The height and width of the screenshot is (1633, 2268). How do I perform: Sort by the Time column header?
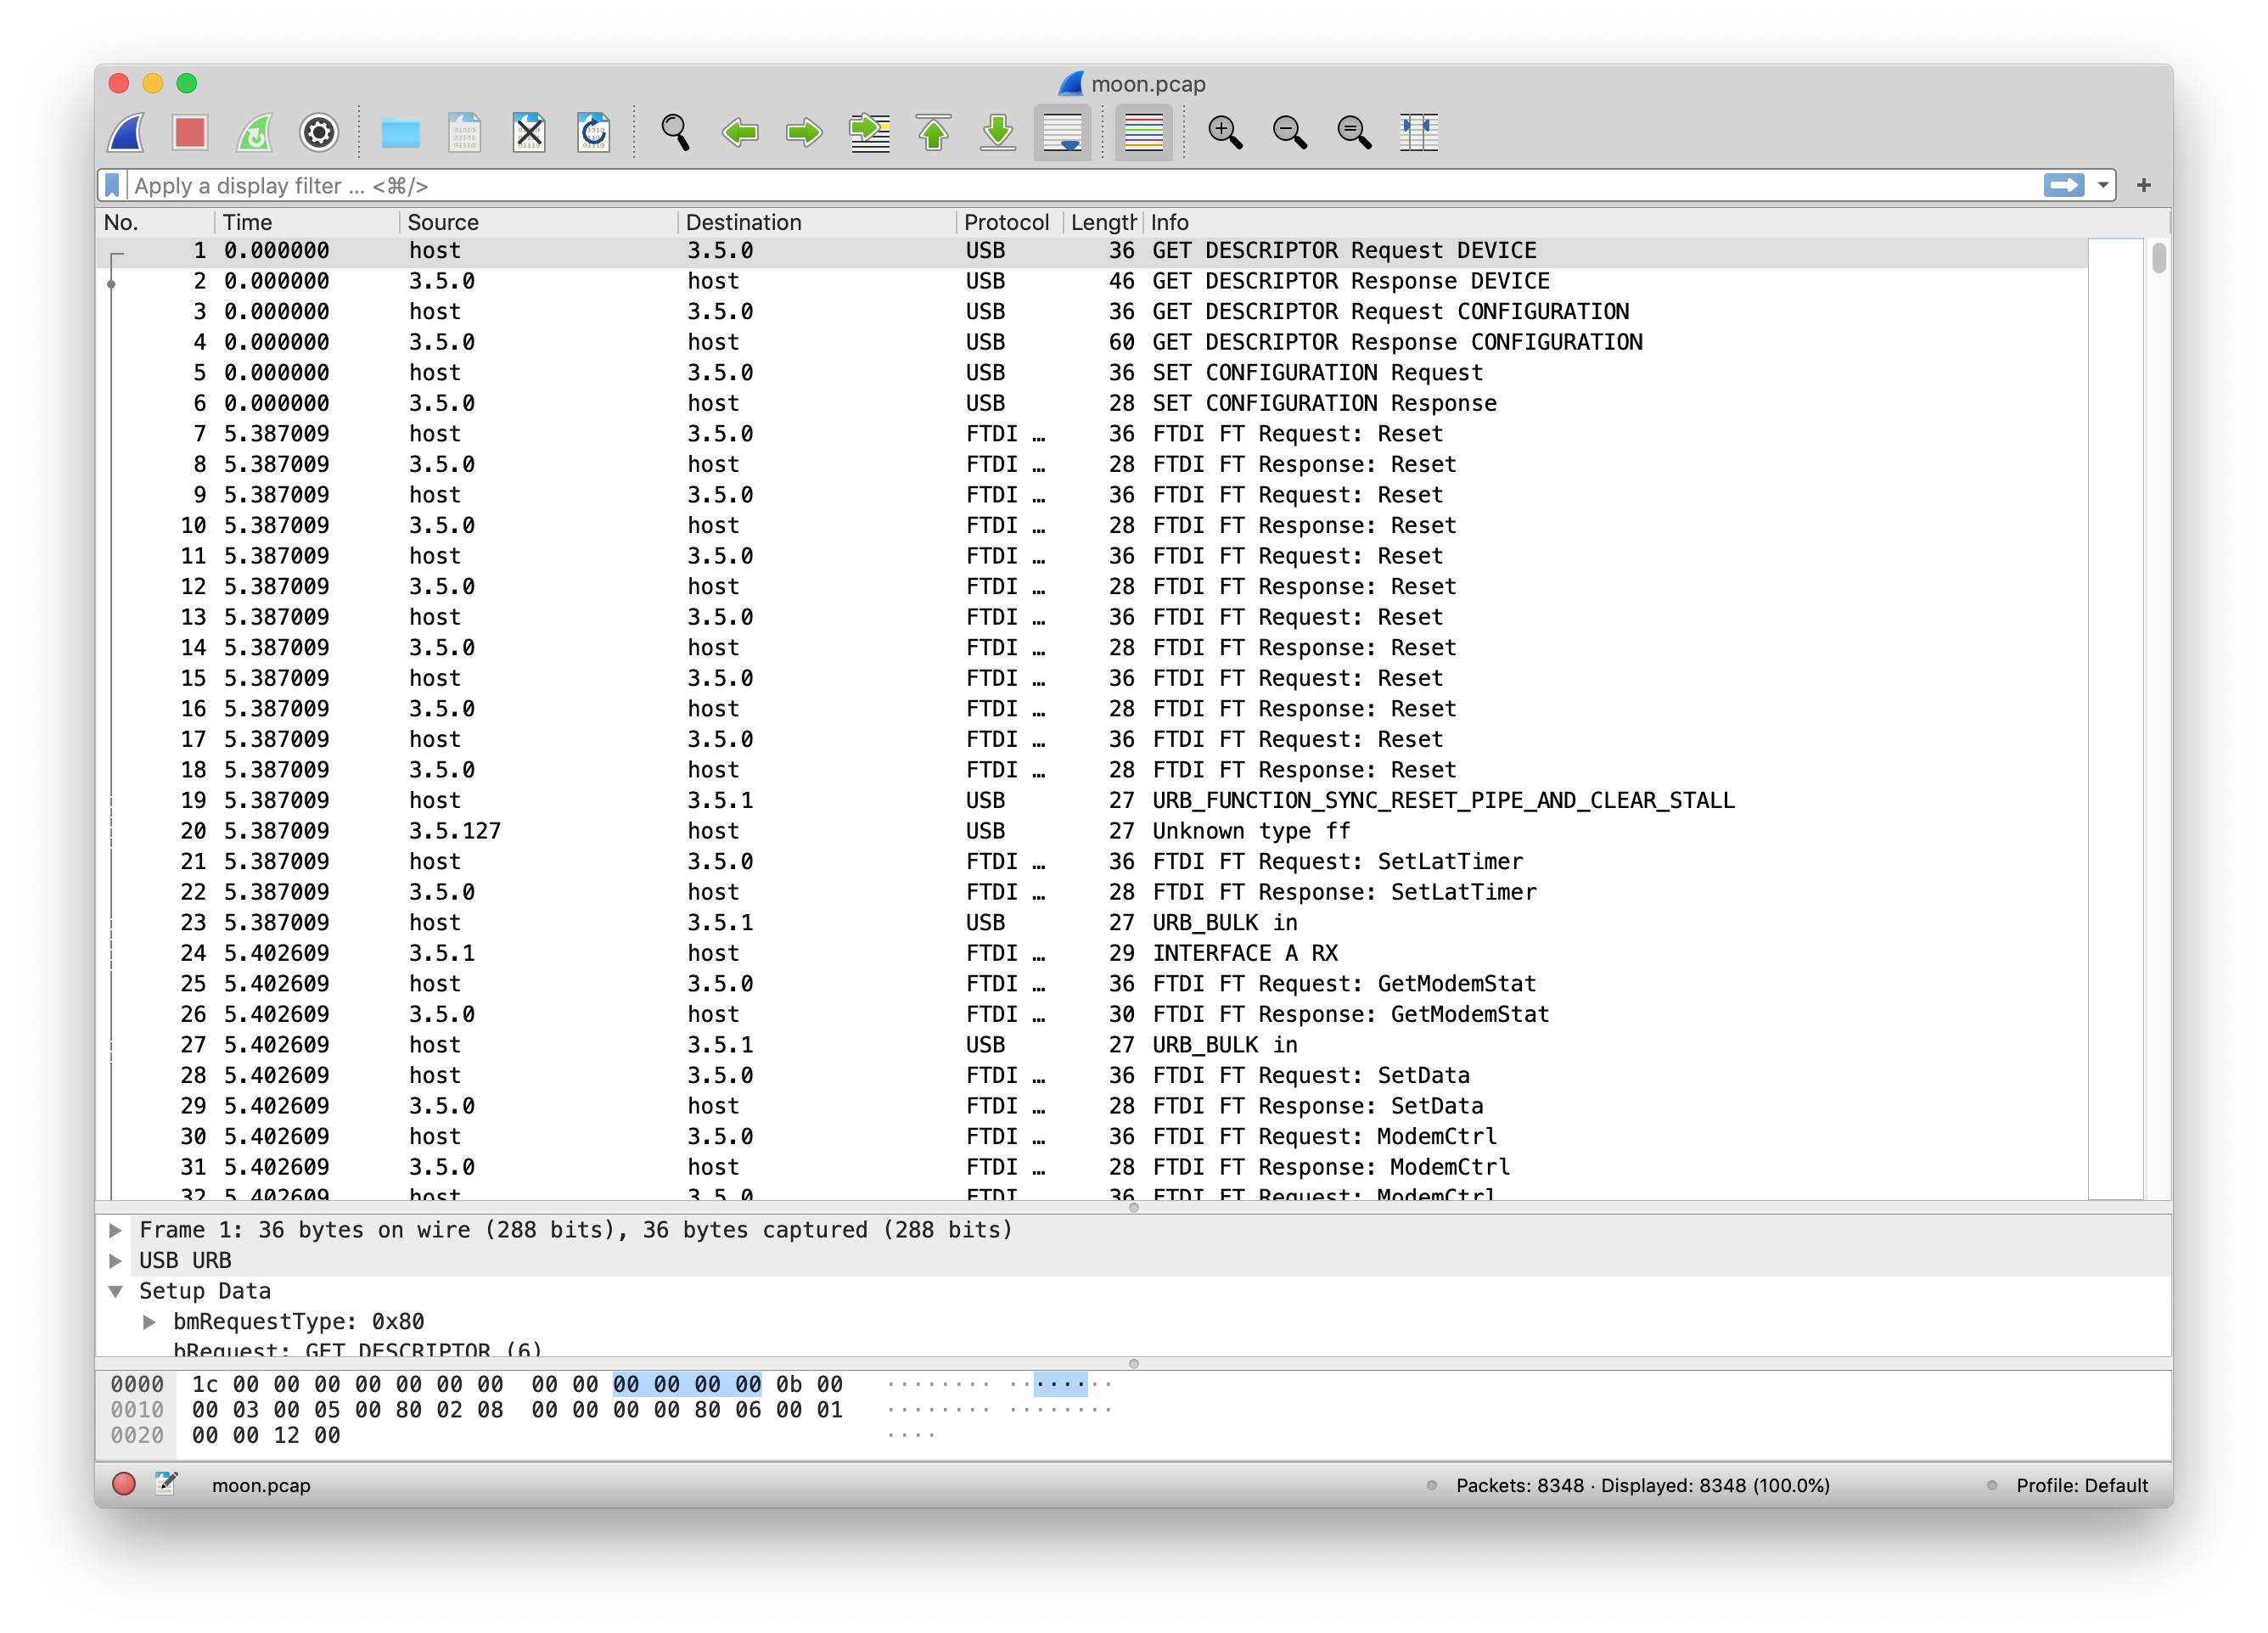pyautogui.click(x=306, y=222)
